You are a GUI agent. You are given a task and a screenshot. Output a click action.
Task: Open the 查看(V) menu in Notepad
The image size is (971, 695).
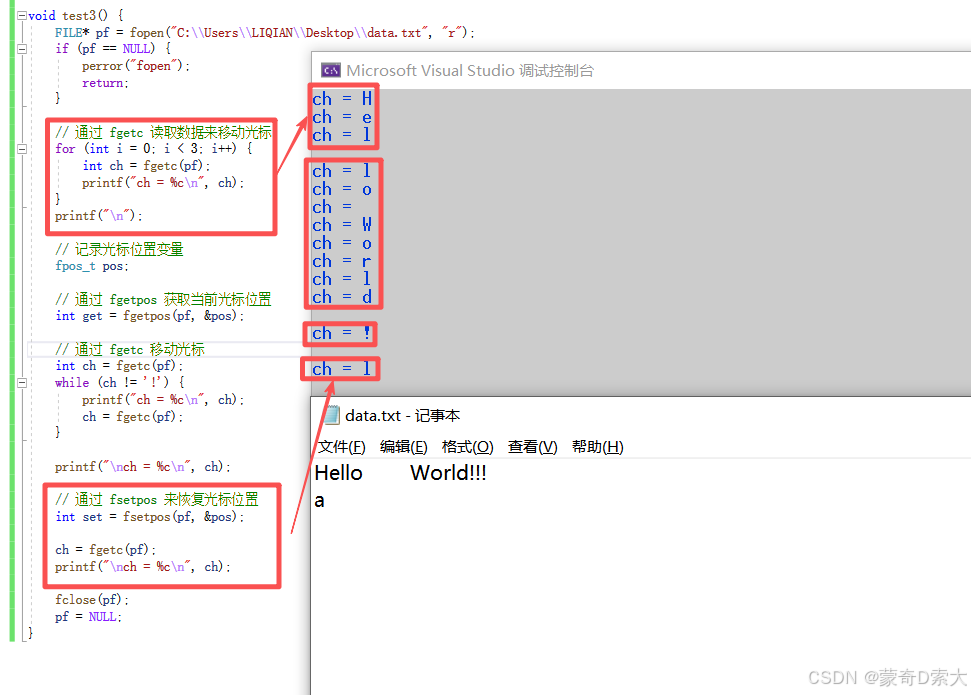533,447
